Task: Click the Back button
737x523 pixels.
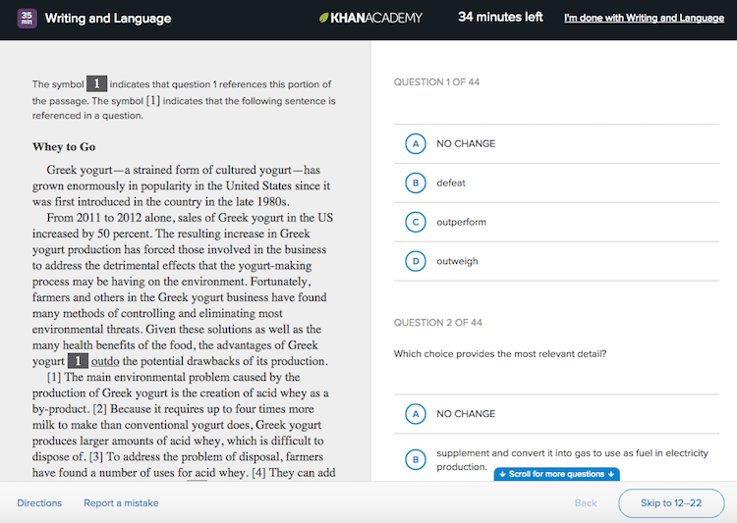Action: click(x=585, y=503)
